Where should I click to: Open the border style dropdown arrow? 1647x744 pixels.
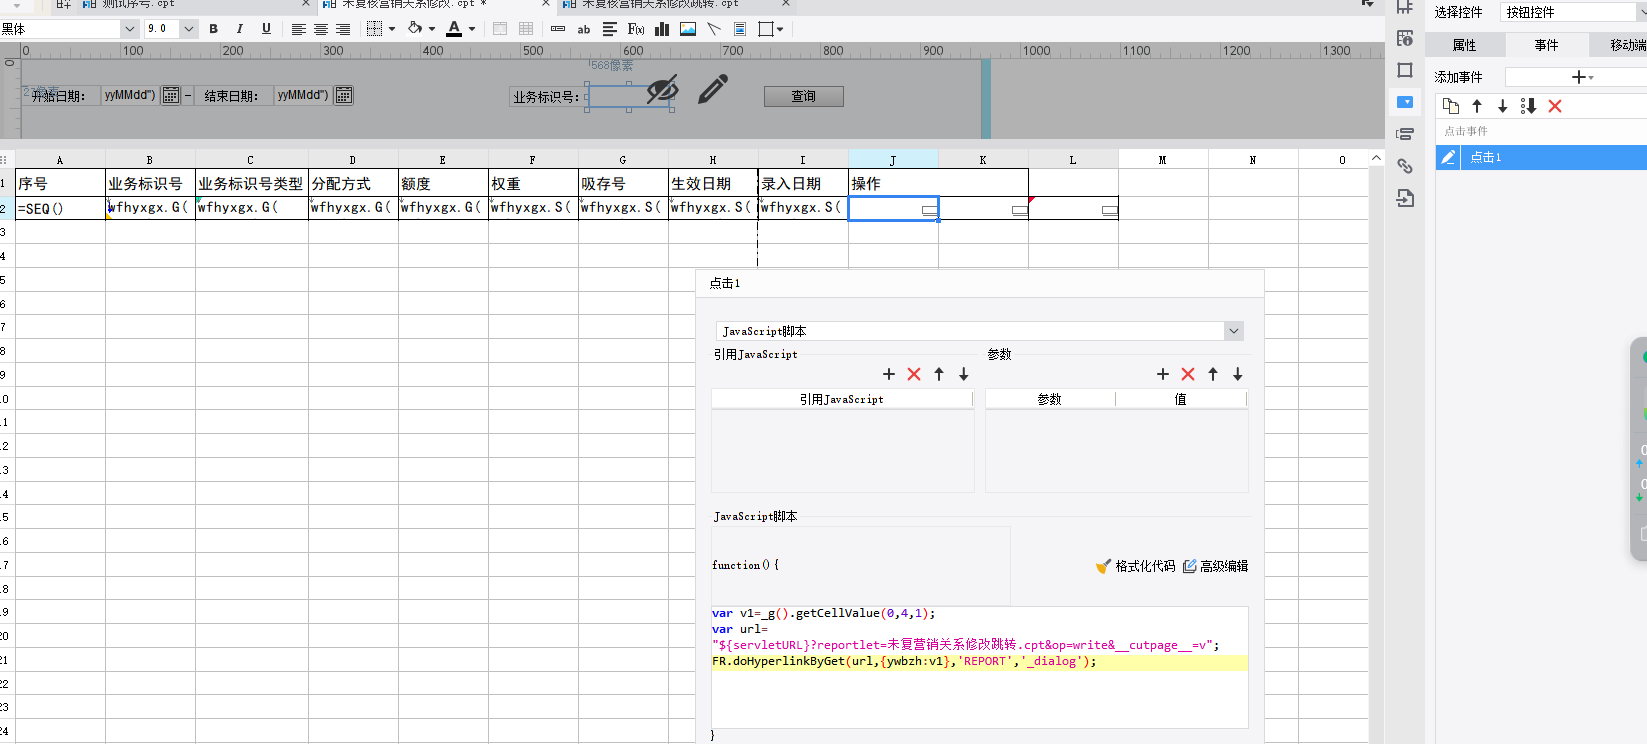pyautogui.click(x=392, y=29)
